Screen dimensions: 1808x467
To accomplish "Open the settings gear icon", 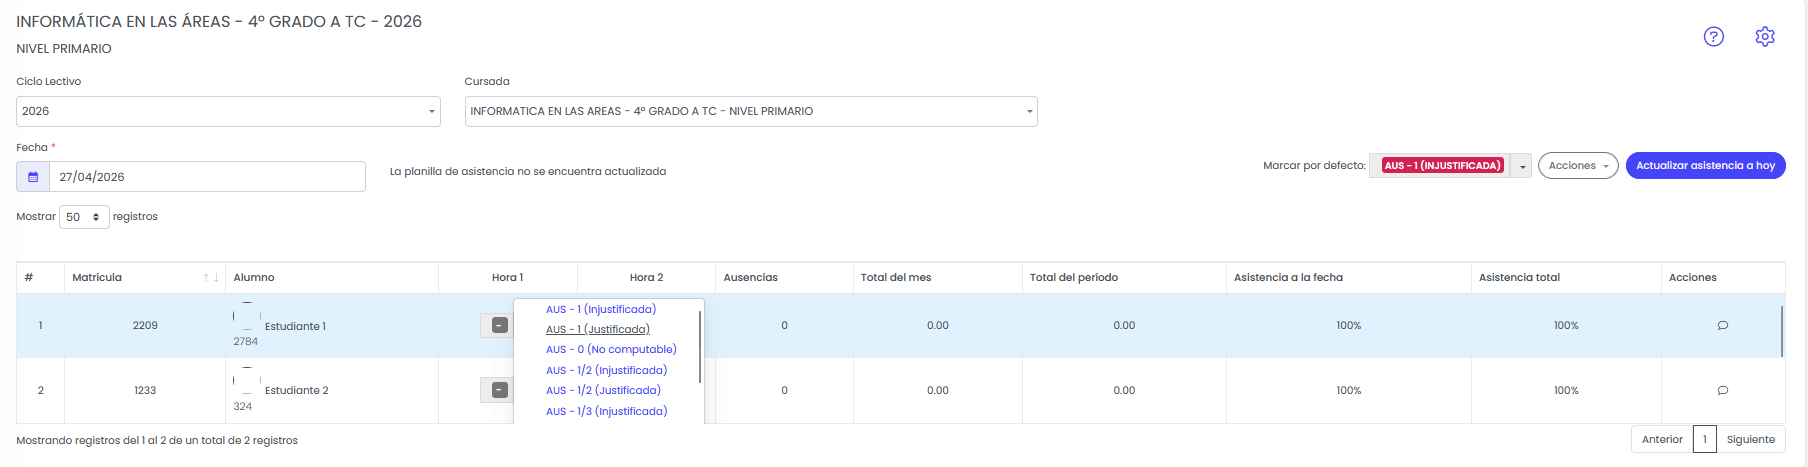I will pyautogui.click(x=1765, y=37).
